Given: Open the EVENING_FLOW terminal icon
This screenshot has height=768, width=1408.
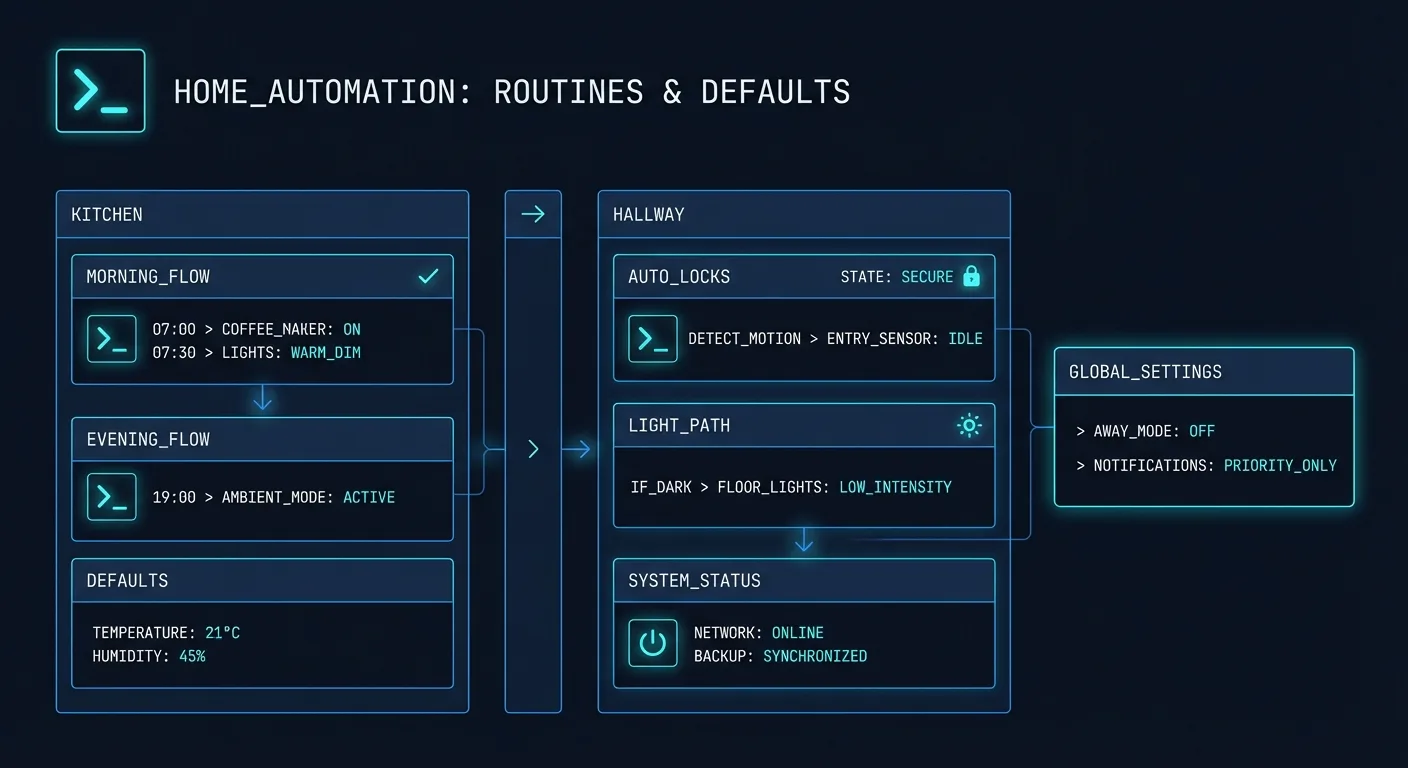Looking at the screenshot, I should (112, 497).
